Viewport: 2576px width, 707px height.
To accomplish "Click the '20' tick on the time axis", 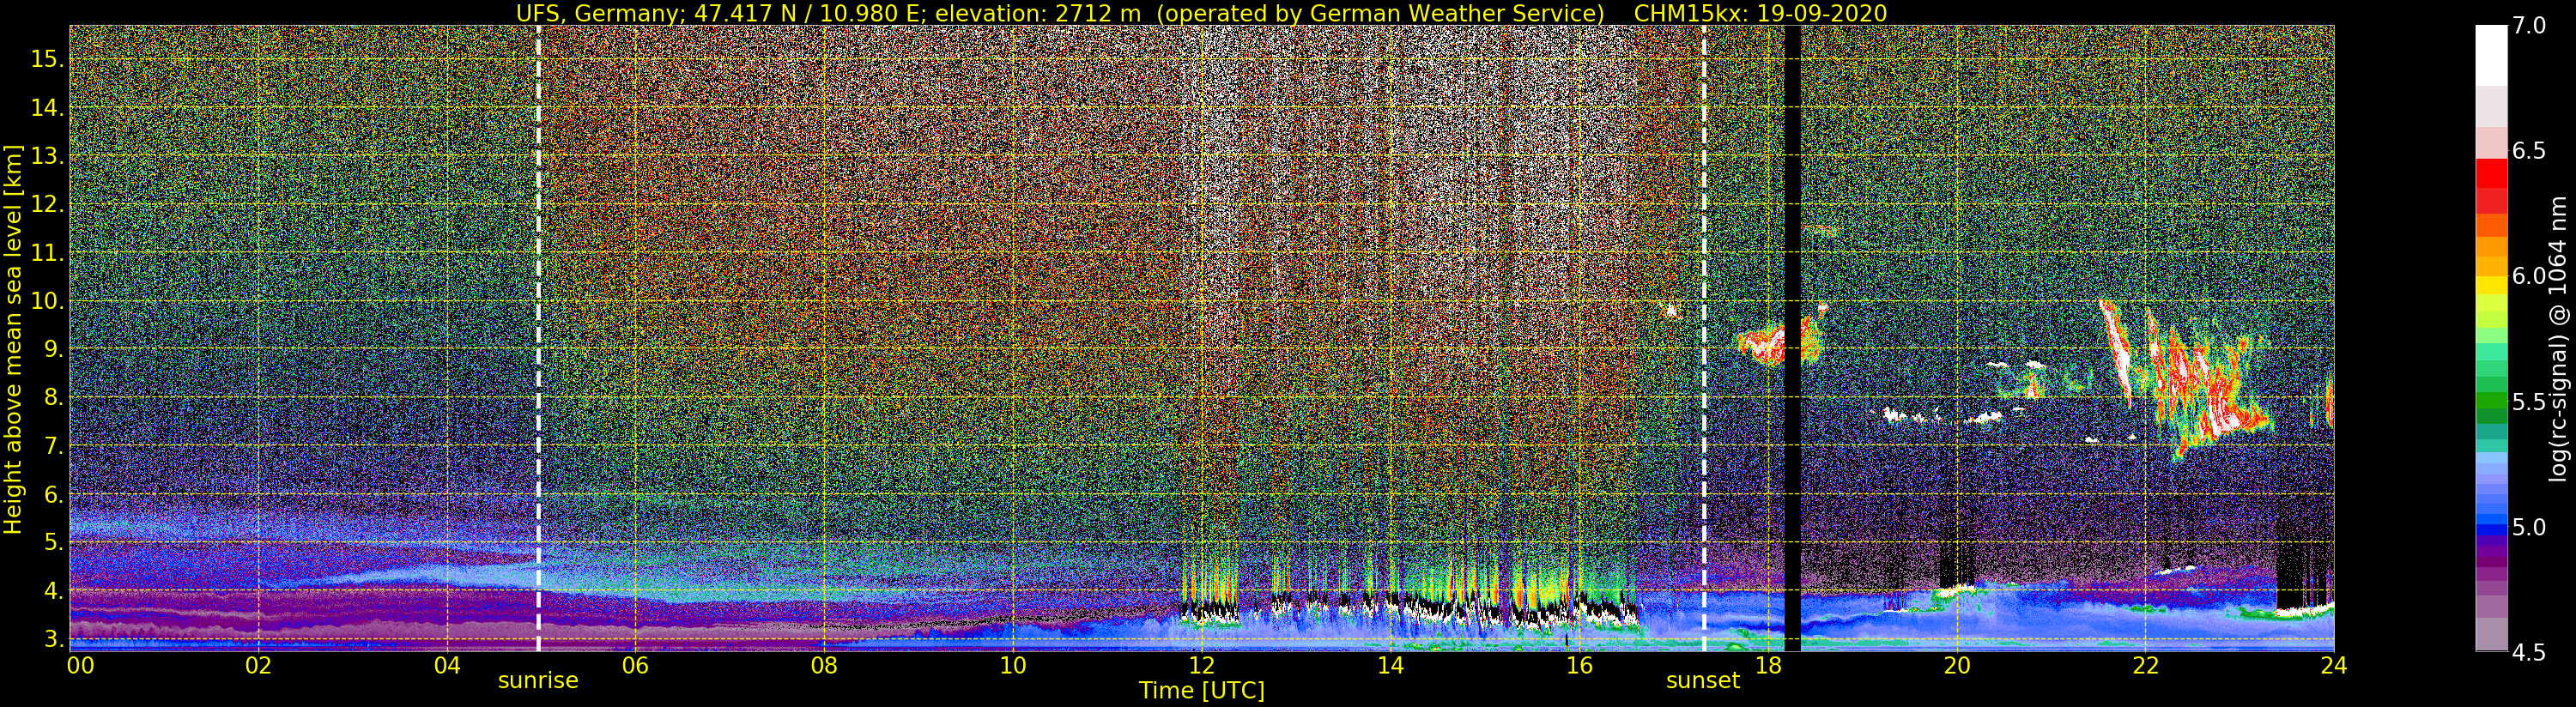I will click(1956, 666).
